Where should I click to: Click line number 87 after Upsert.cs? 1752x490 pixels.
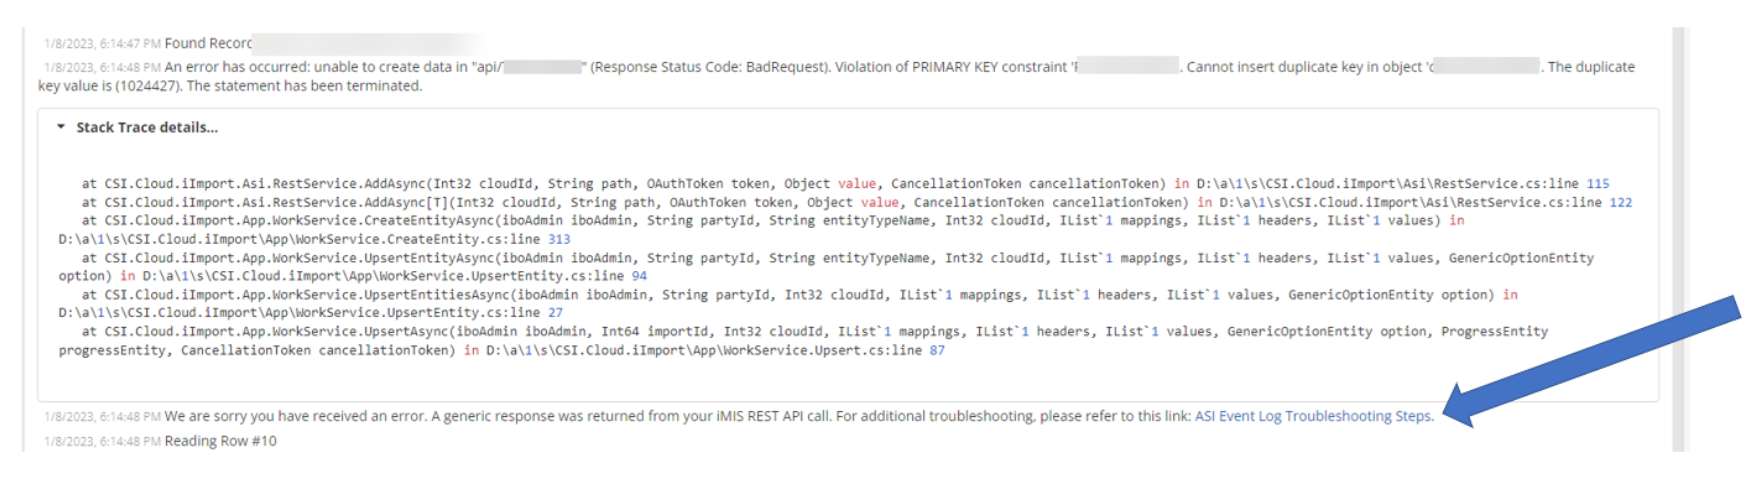click(937, 350)
